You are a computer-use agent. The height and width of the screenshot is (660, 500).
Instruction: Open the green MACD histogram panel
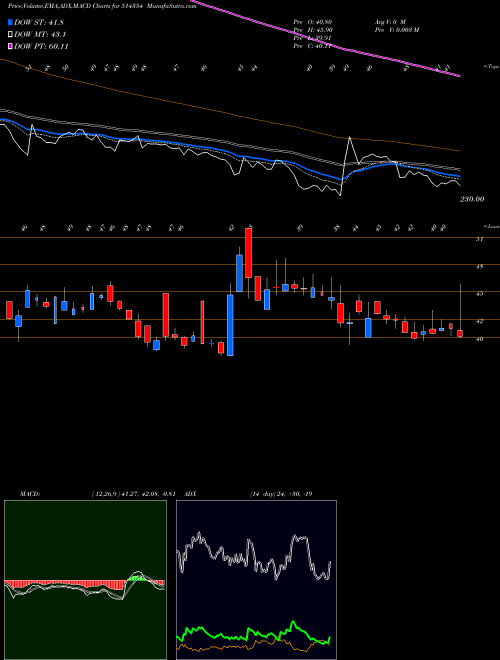[85, 580]
